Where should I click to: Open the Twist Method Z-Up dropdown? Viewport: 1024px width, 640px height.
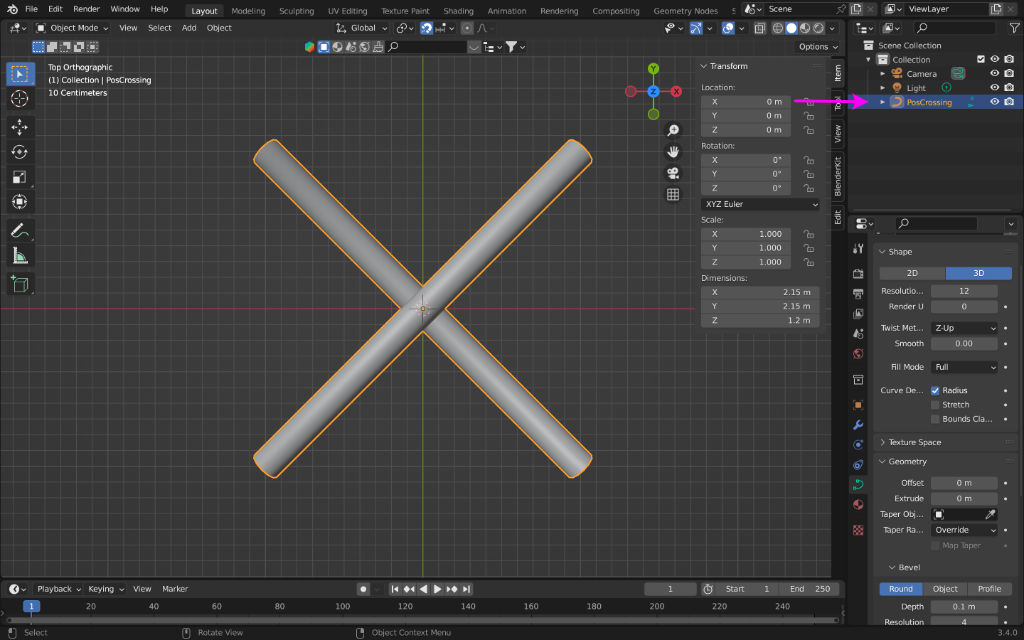[x=964, y=328]
